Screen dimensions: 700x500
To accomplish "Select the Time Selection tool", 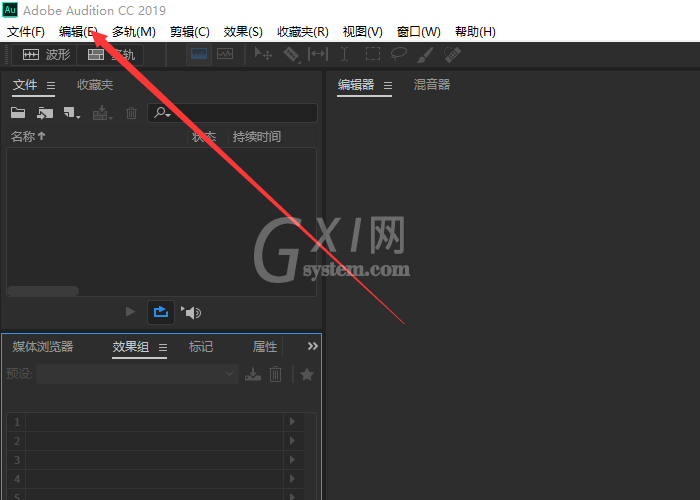I will coord(344,54).
